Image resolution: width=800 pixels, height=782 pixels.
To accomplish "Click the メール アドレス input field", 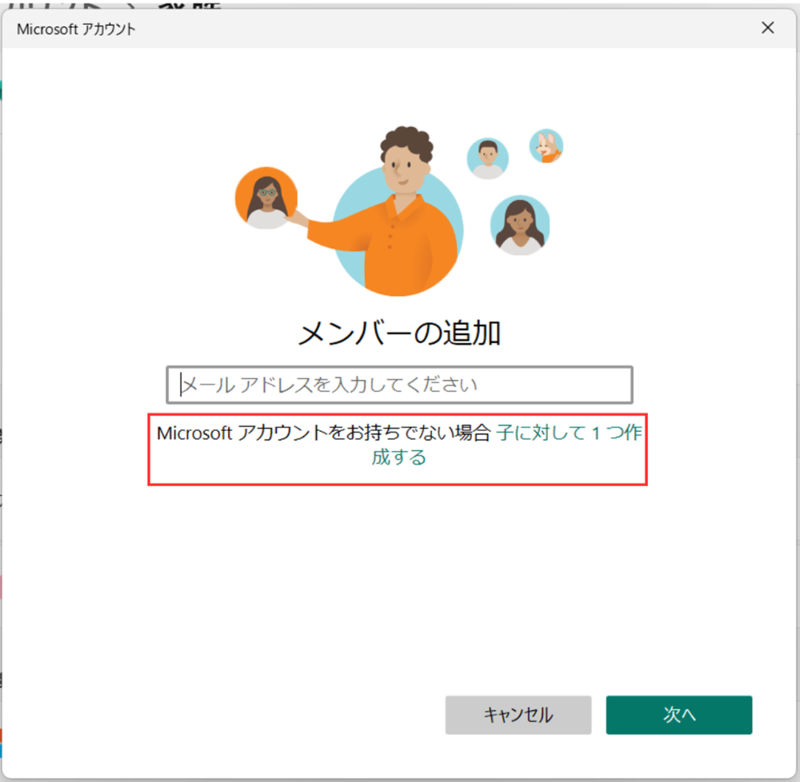I will [399, 384].
